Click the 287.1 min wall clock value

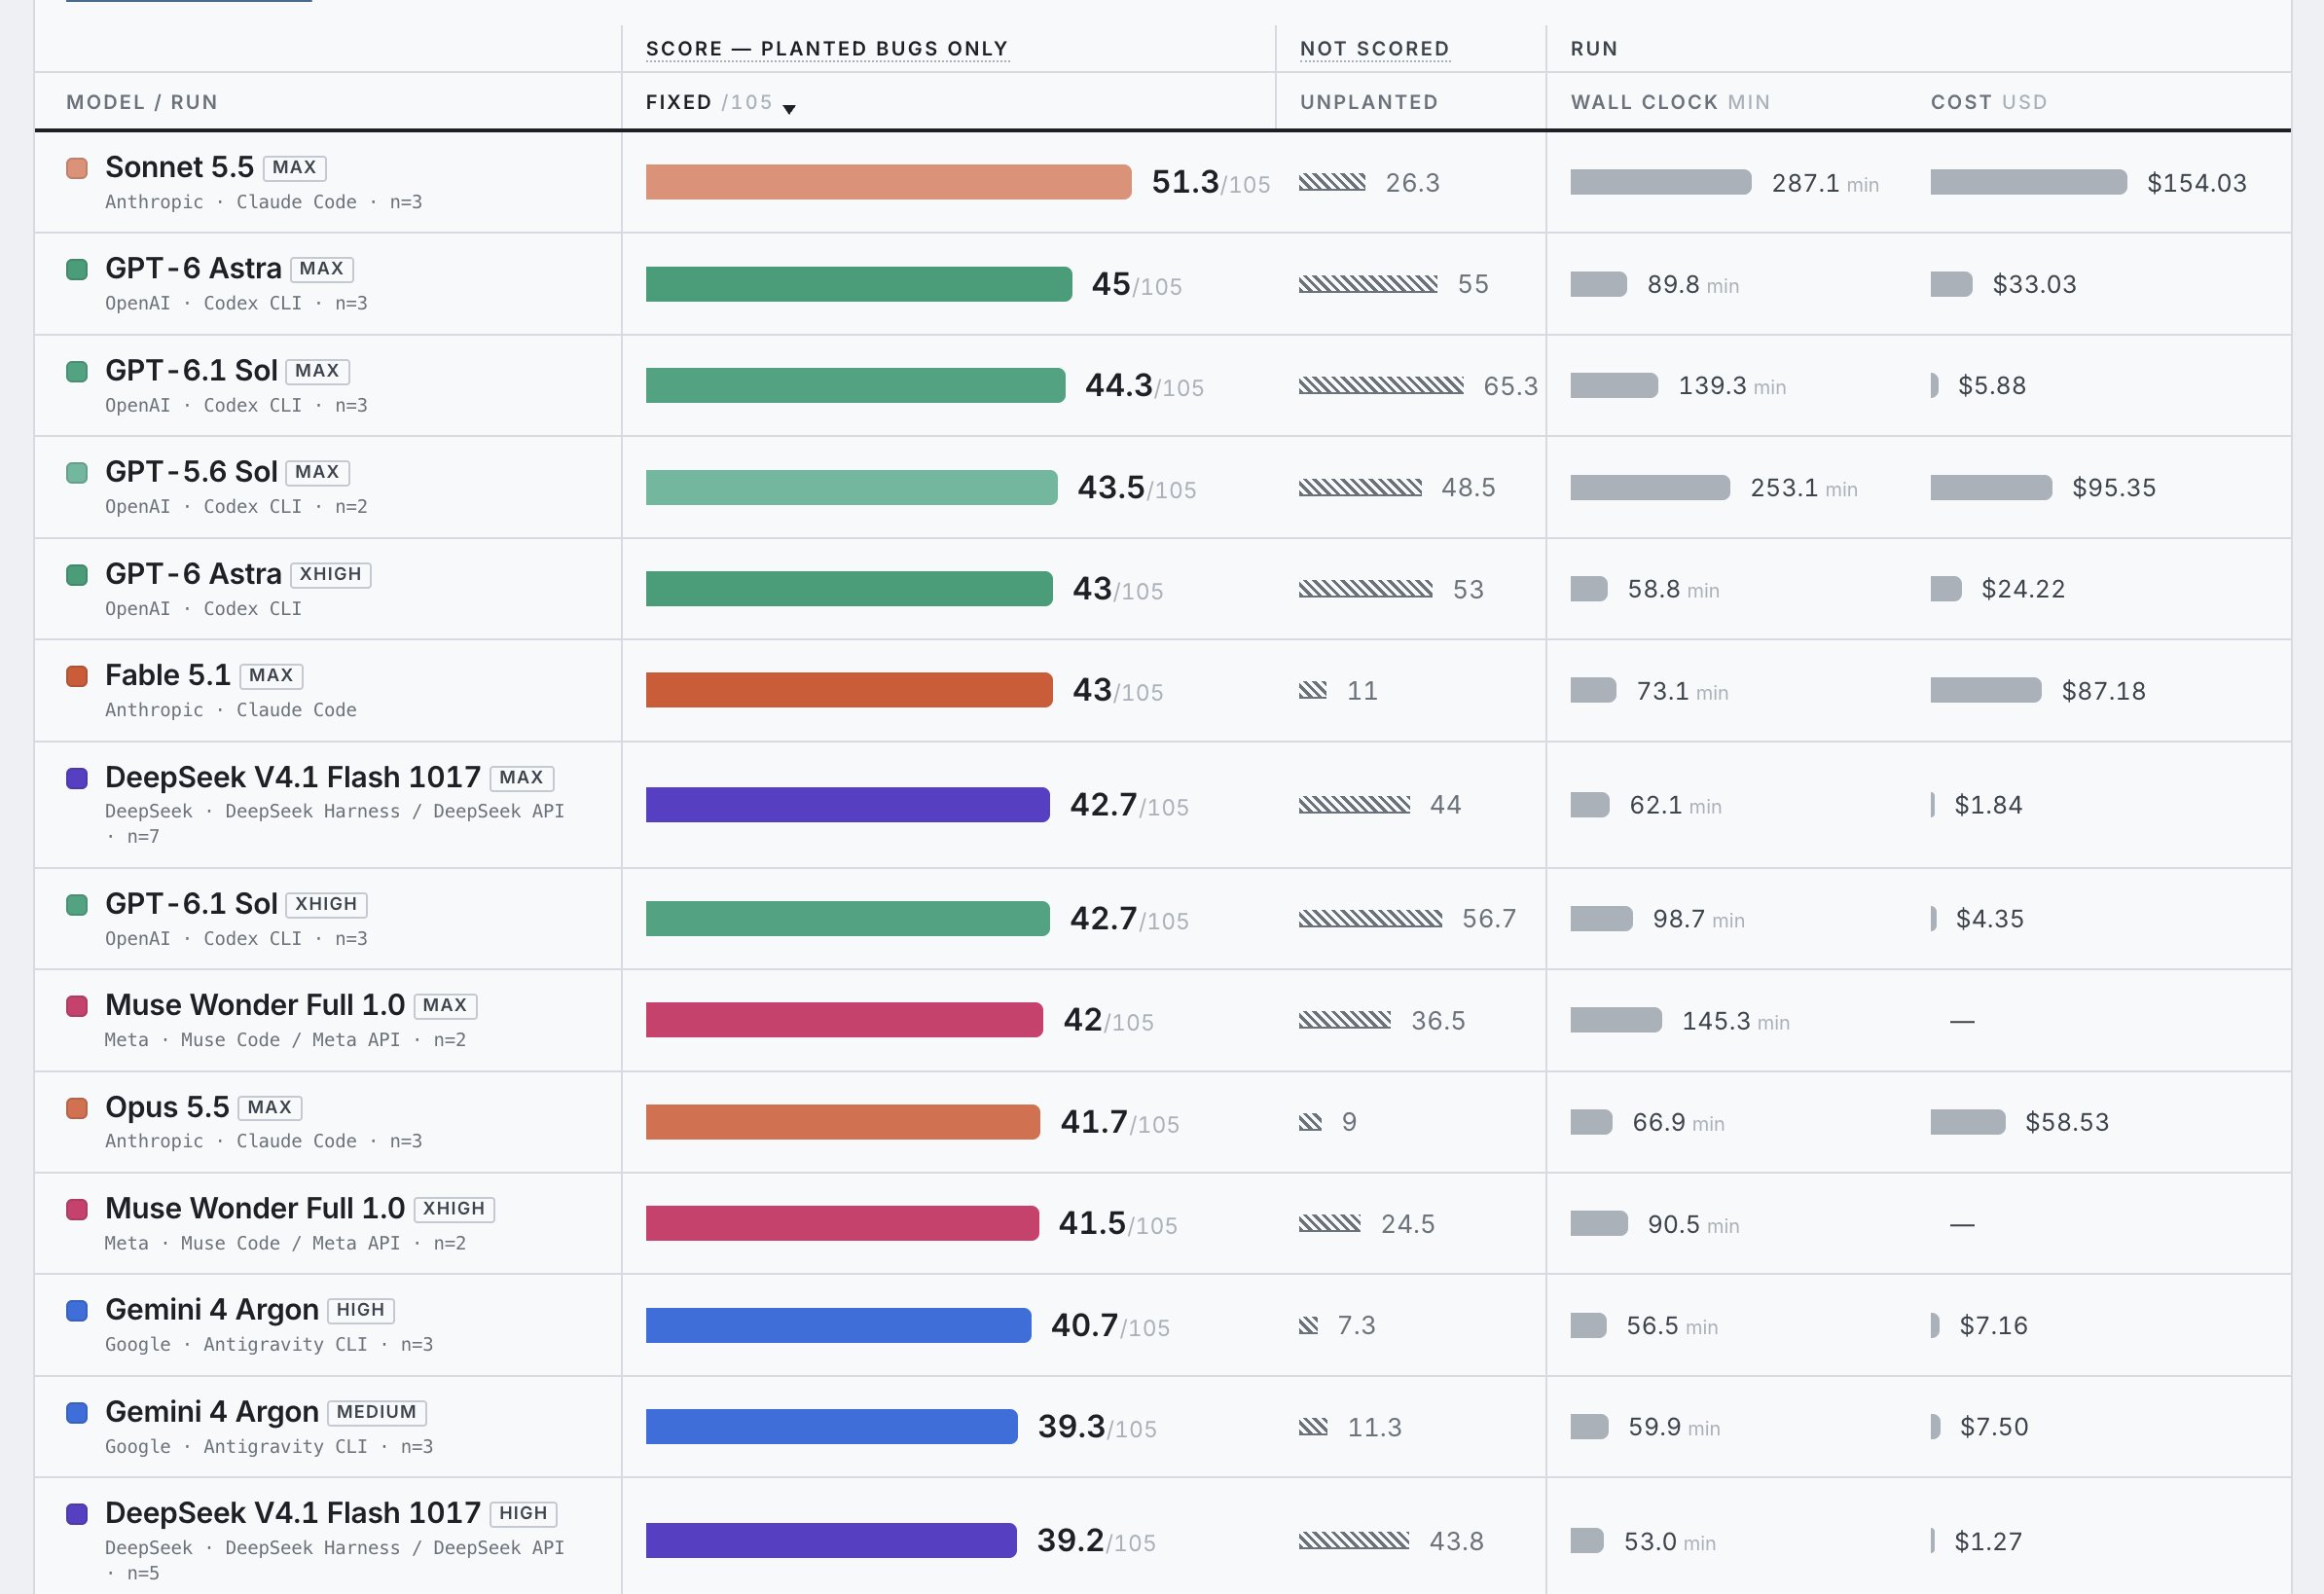(1825, 183)
